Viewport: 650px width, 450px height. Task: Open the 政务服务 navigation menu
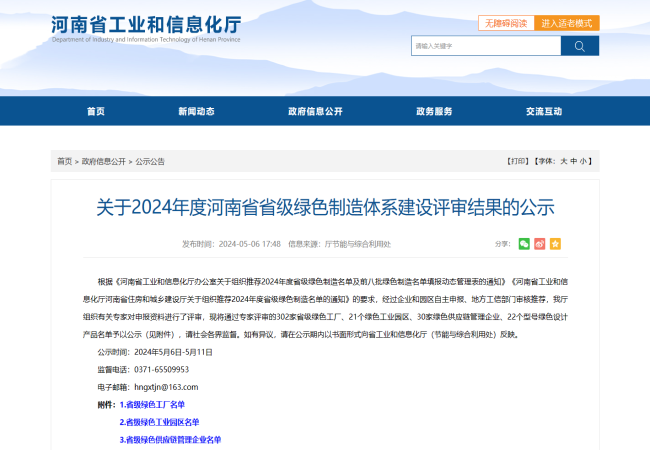434,111
